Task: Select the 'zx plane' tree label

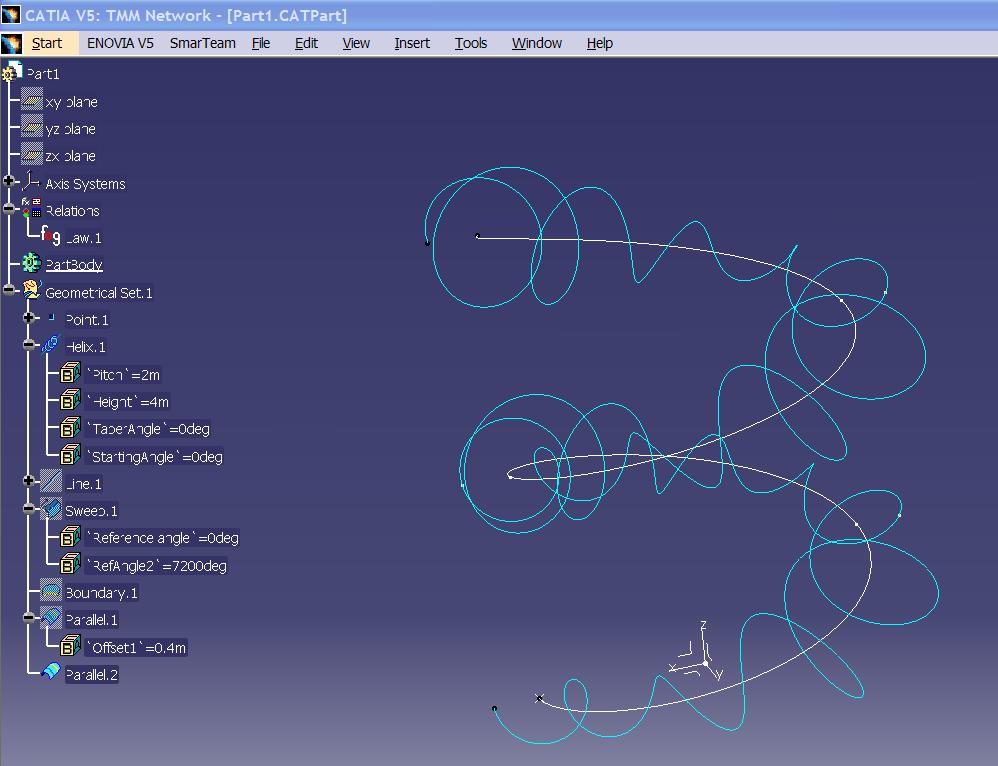Action: tap(71, 156)
